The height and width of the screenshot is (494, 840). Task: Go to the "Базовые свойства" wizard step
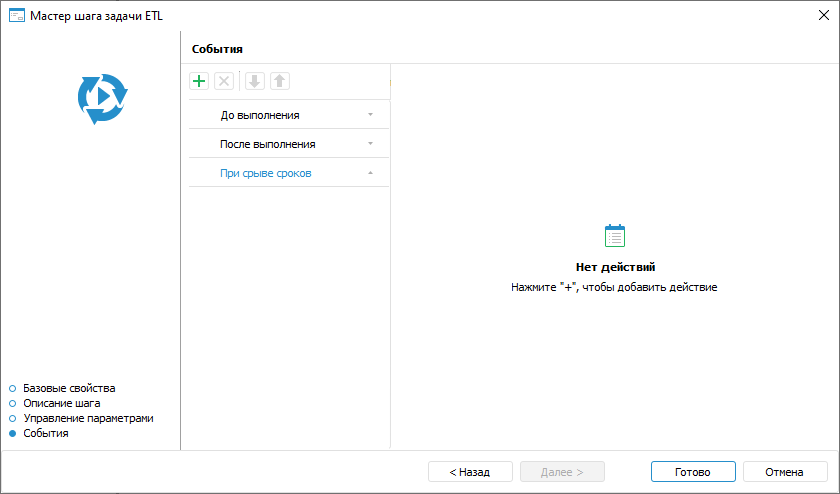pyautogui.click(x=69, y=388)
